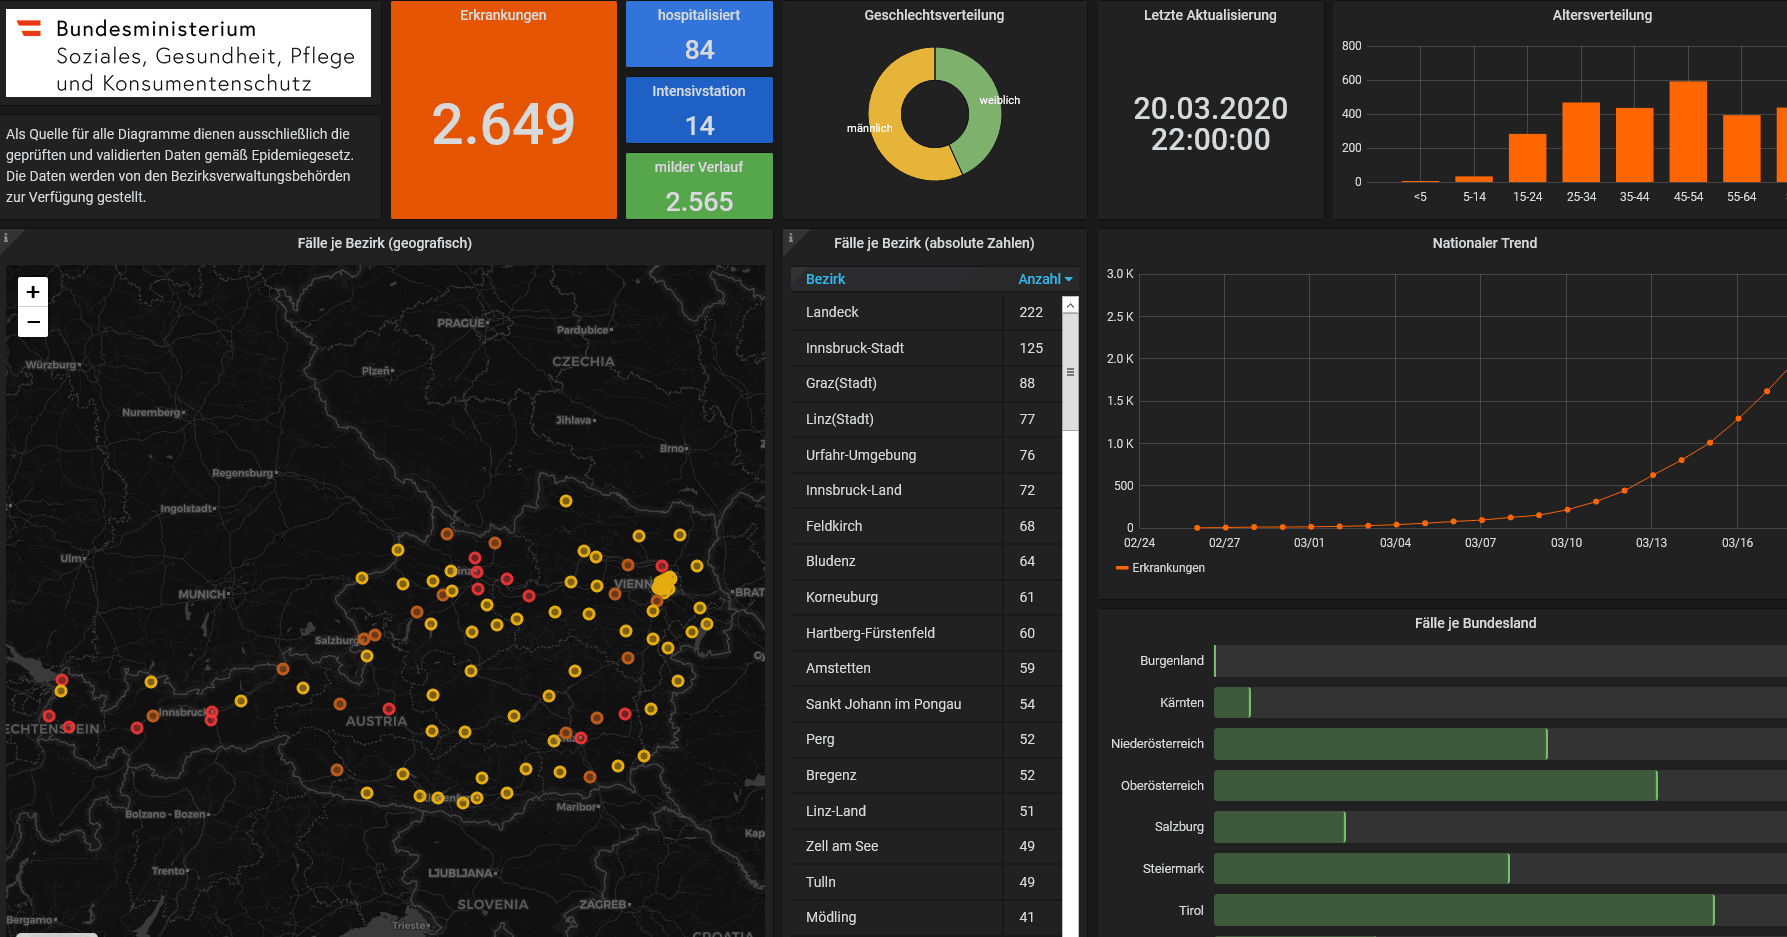Open the hospitalisiert 84 stat panel
Screen dimensions: 1787x937
(x=699, y=34)
